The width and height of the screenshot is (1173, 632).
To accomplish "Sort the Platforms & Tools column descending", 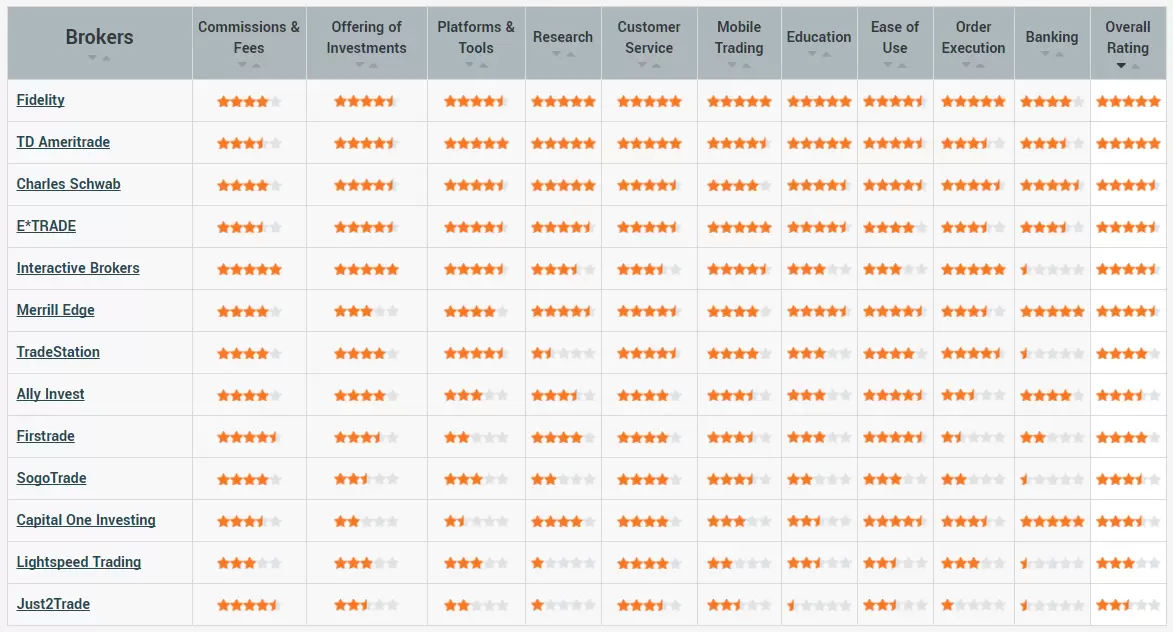I will [469, 64].
